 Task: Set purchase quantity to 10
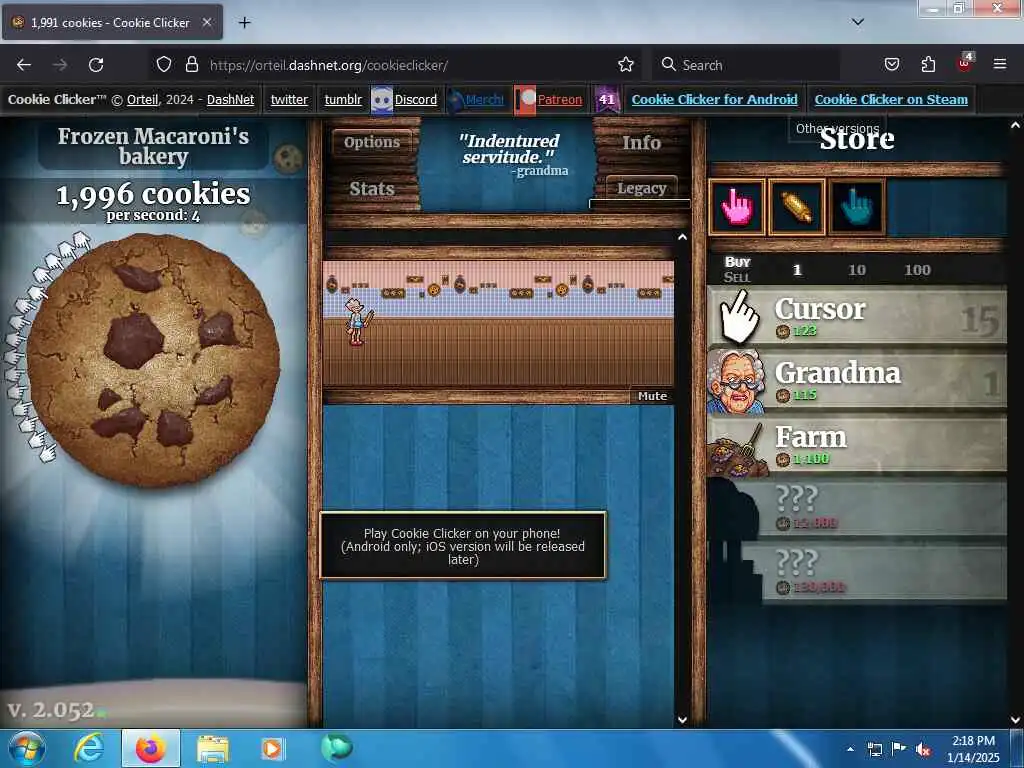click(x=857, y=270)
